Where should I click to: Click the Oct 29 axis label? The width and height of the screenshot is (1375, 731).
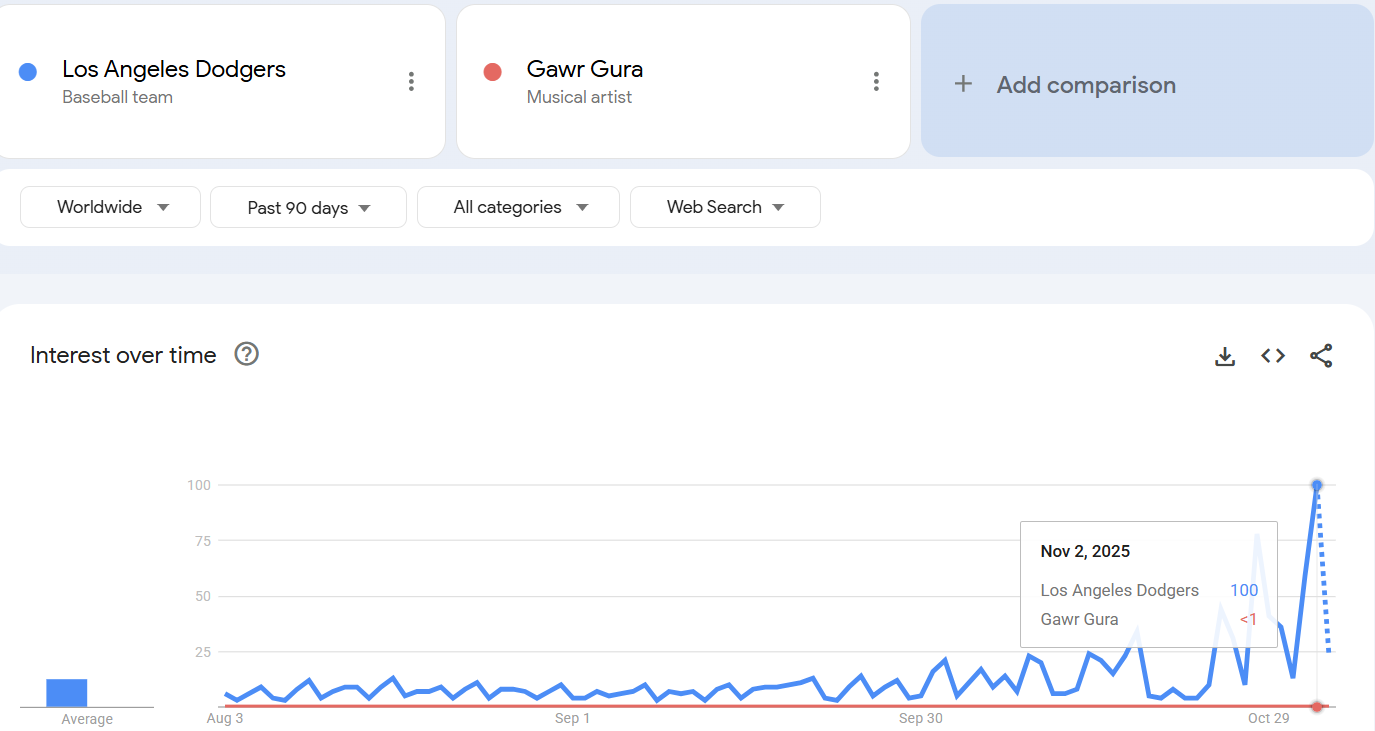pos(1268,718)
